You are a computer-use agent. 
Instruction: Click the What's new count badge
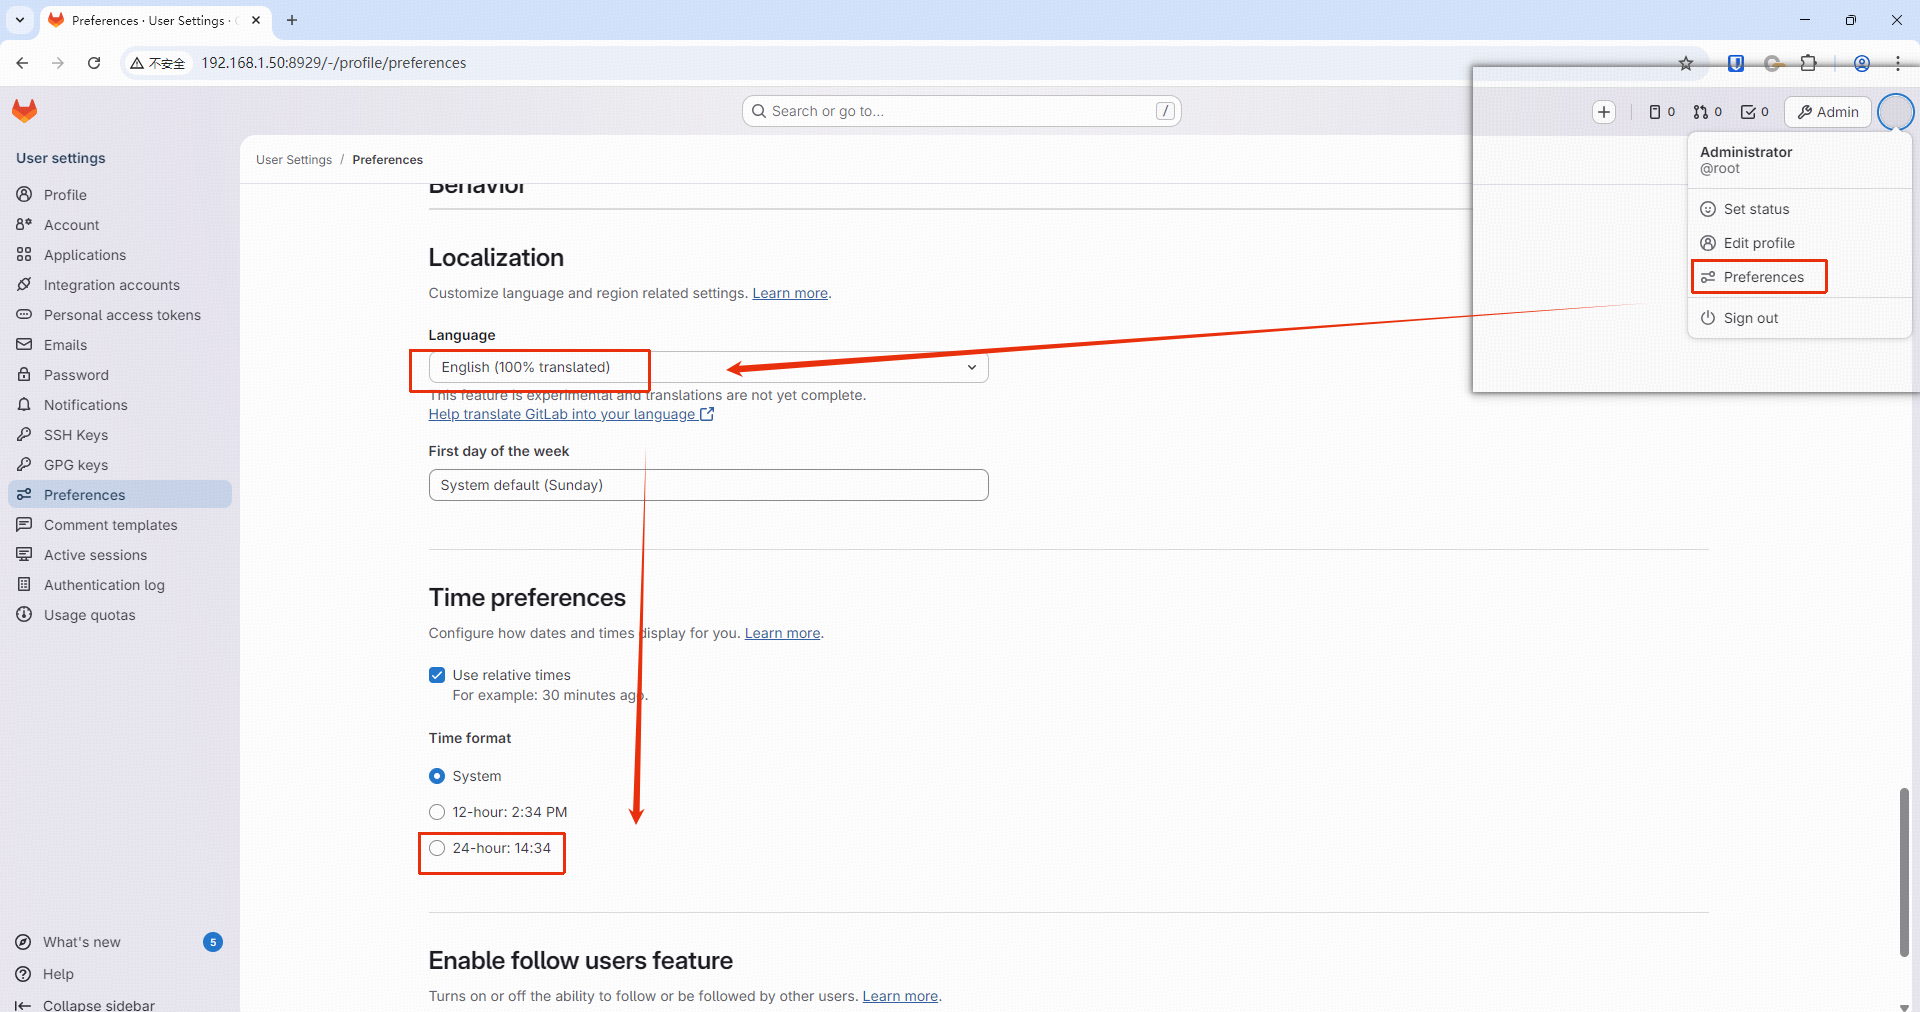[213, 942]
